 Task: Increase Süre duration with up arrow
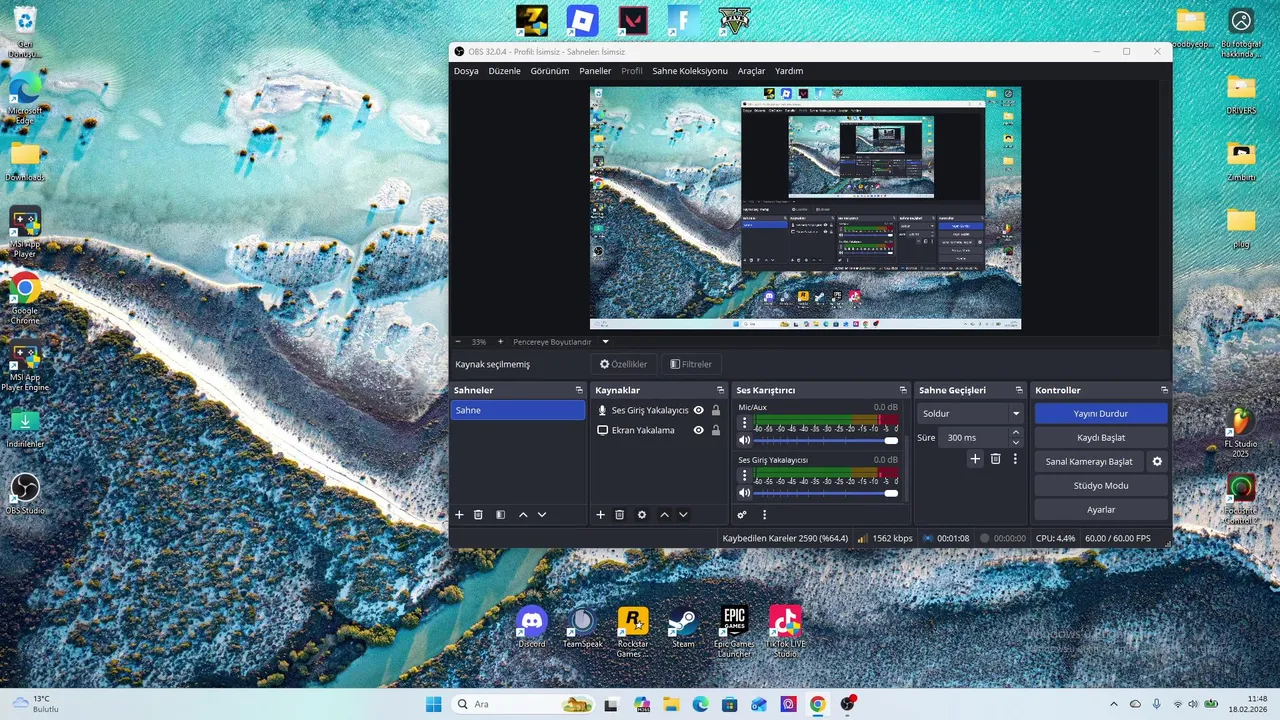point(1016,432)
